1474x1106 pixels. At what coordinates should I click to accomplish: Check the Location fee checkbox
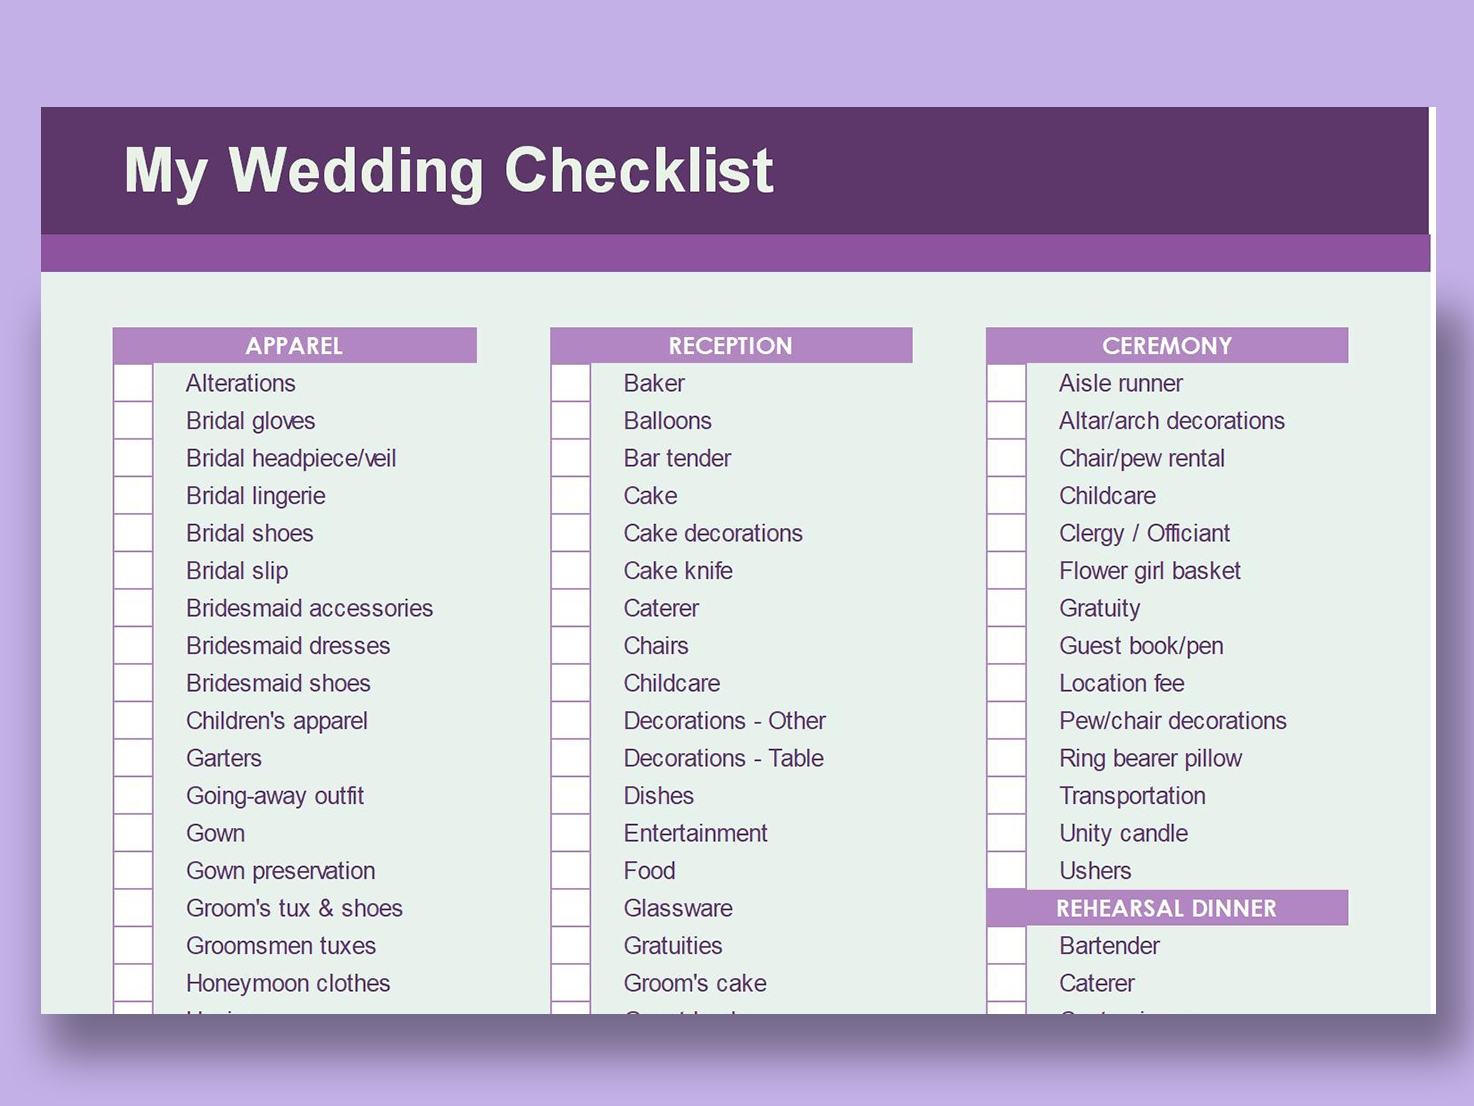point(1007,683)
